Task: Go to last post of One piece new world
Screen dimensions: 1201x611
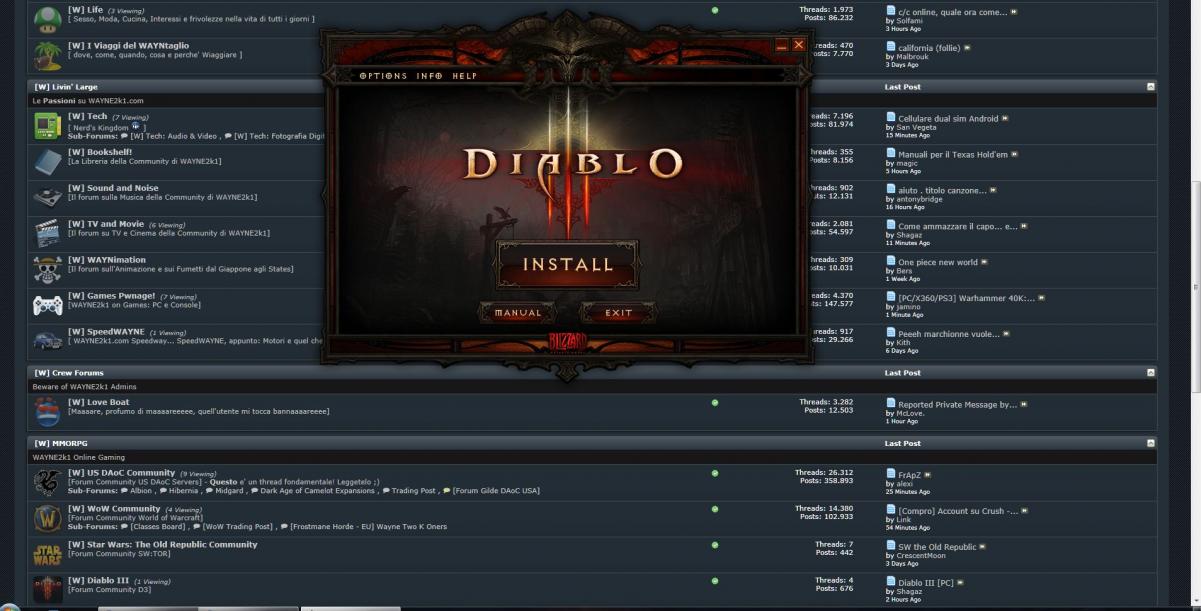Action: [982, 263]
